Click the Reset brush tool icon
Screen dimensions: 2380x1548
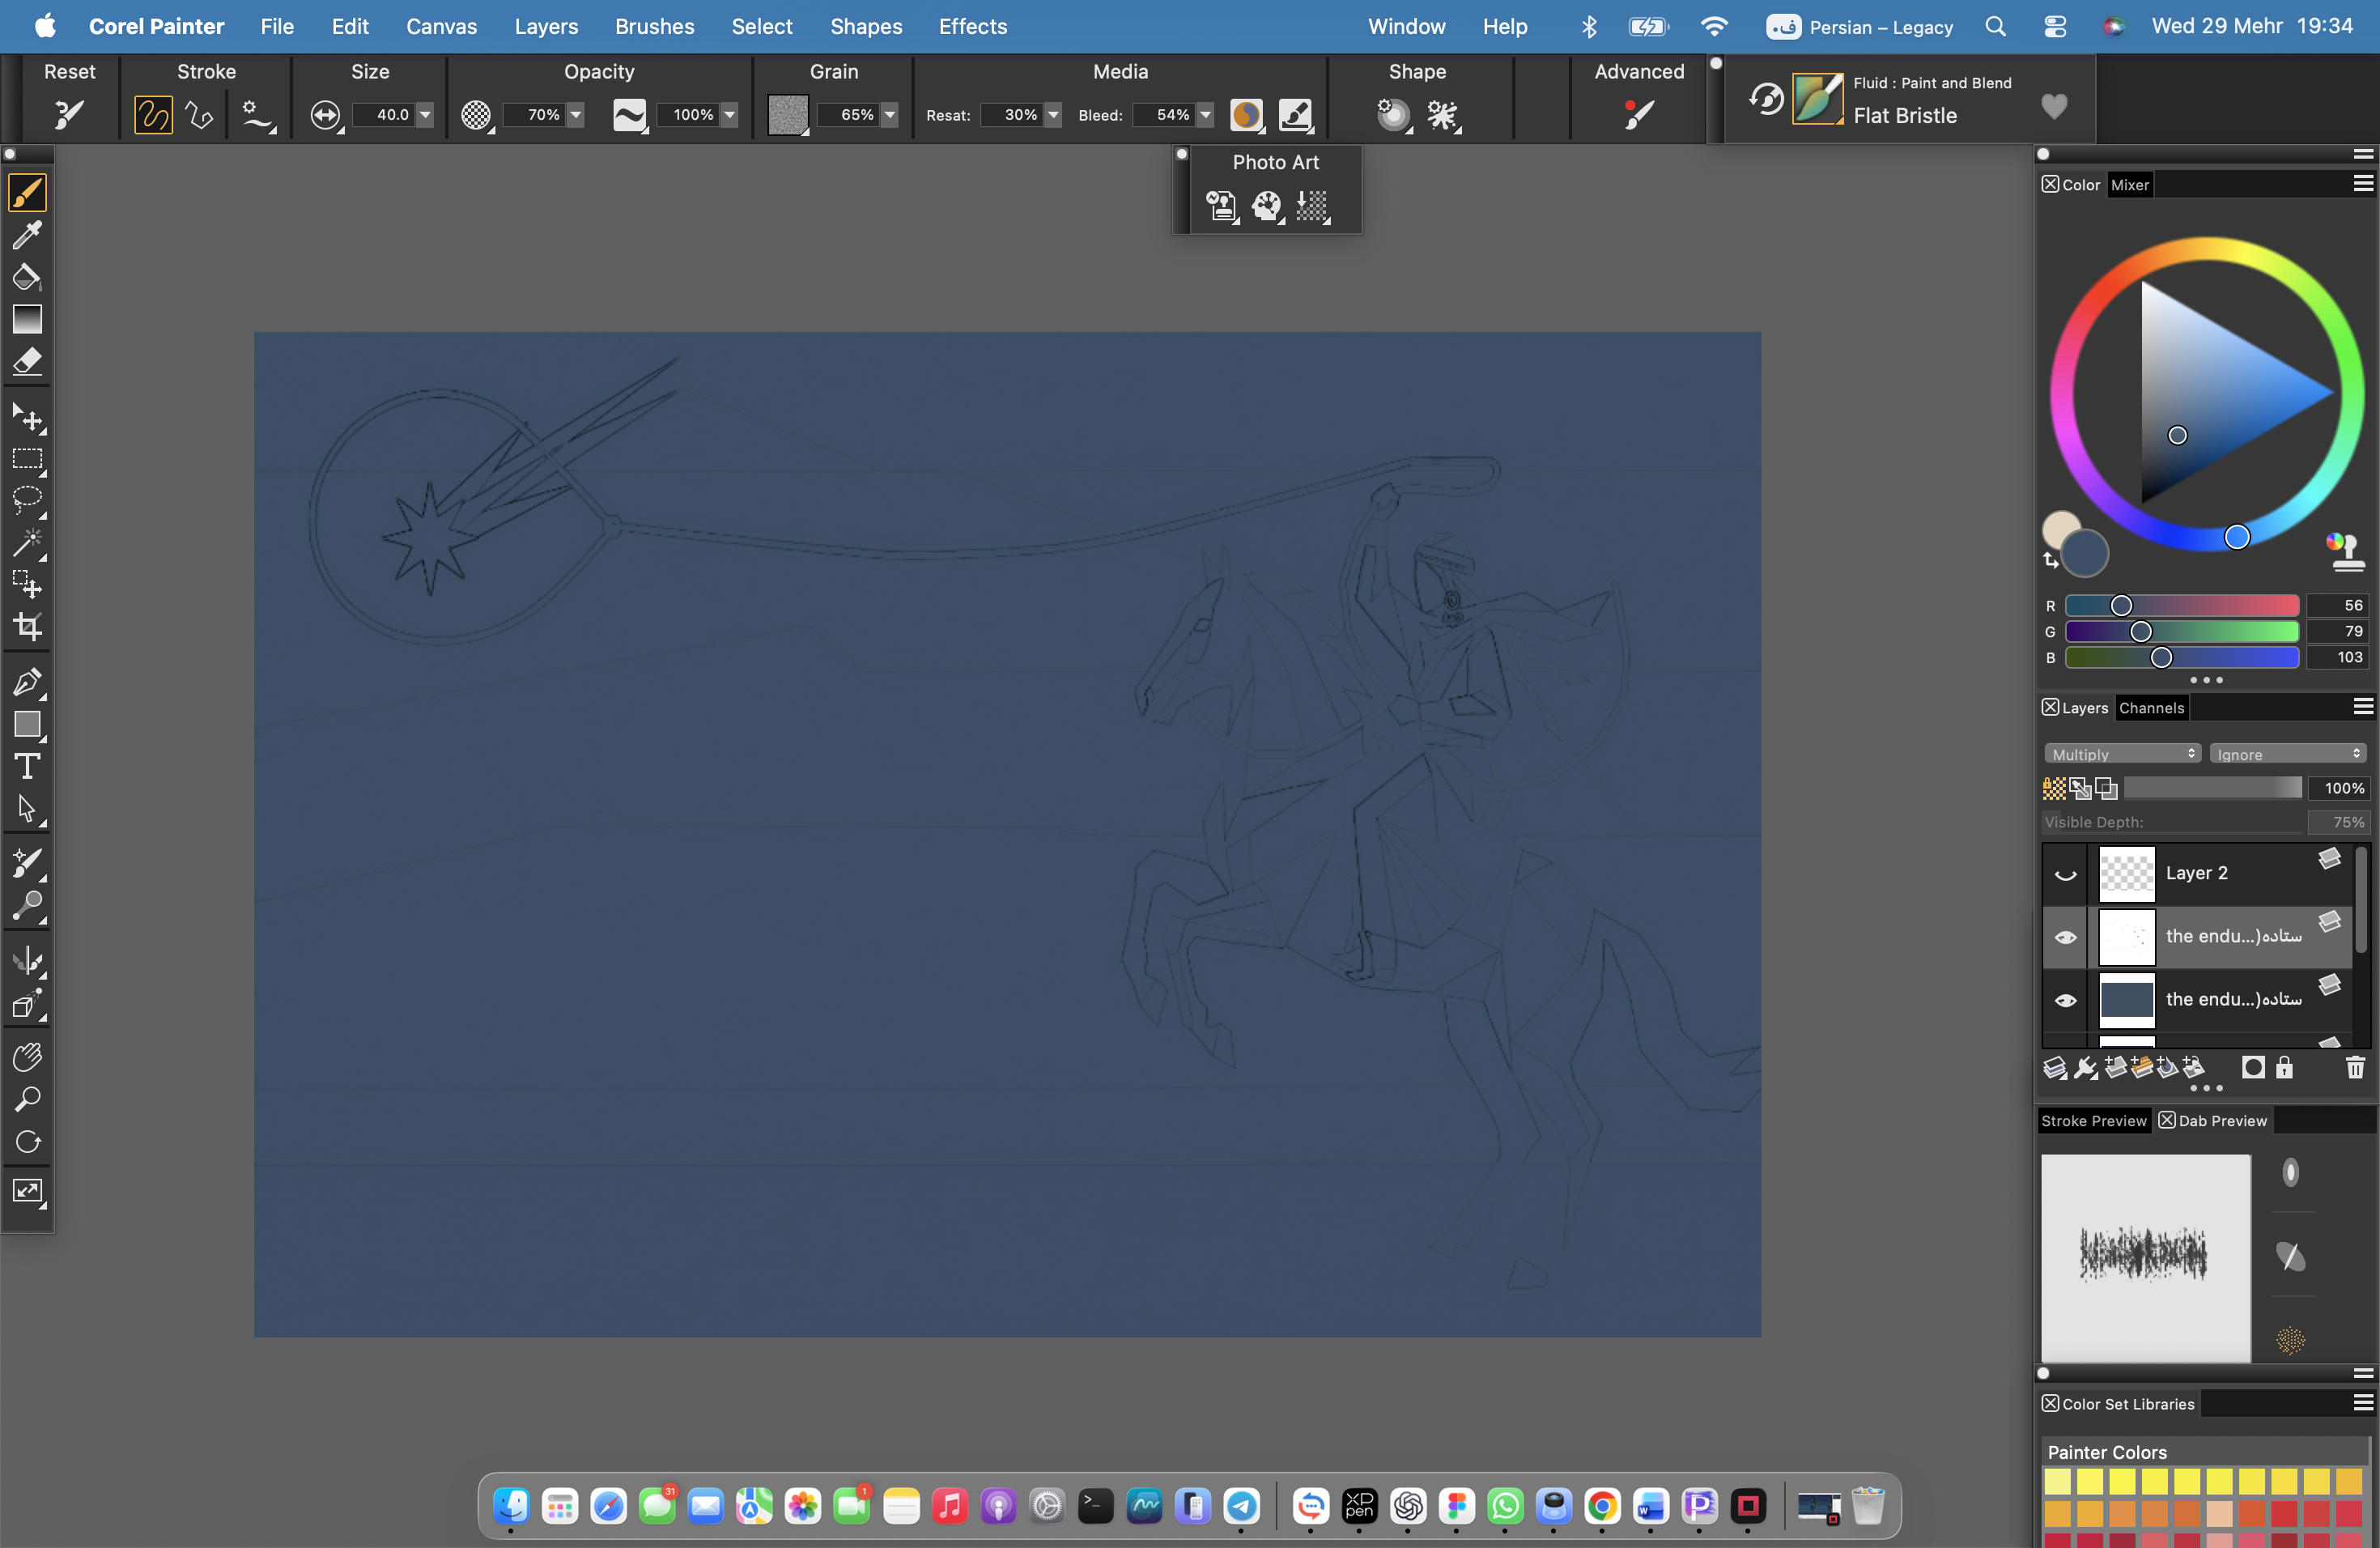pyautogui.click(x=68, y=115)
